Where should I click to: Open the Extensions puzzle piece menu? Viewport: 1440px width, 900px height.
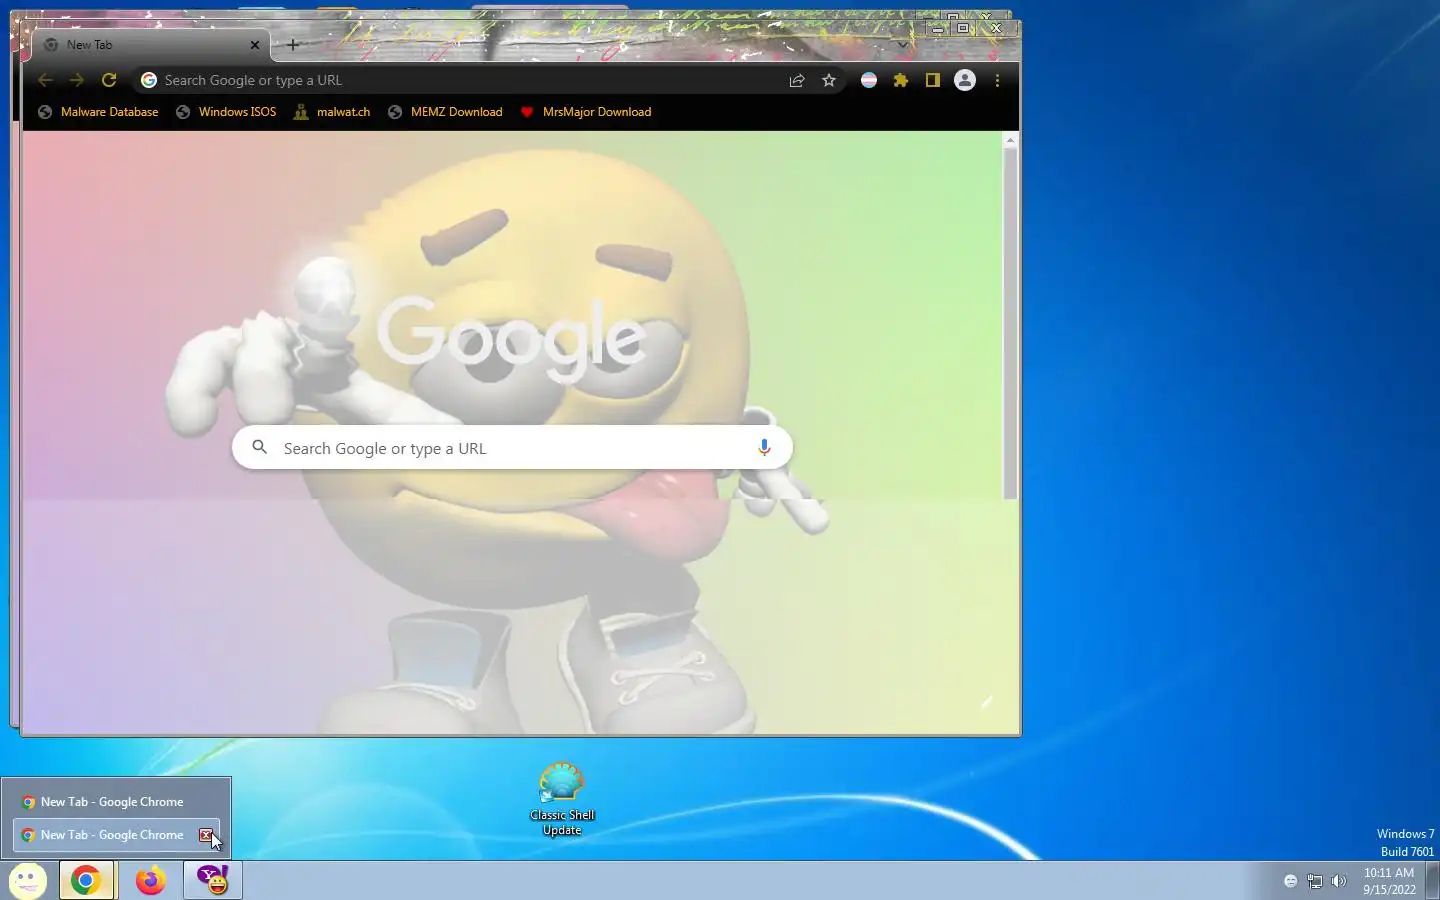(901, 81)
